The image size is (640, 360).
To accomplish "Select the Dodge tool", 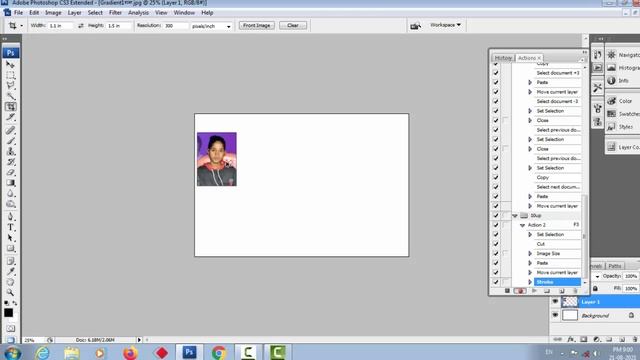I will coord(10,204).
